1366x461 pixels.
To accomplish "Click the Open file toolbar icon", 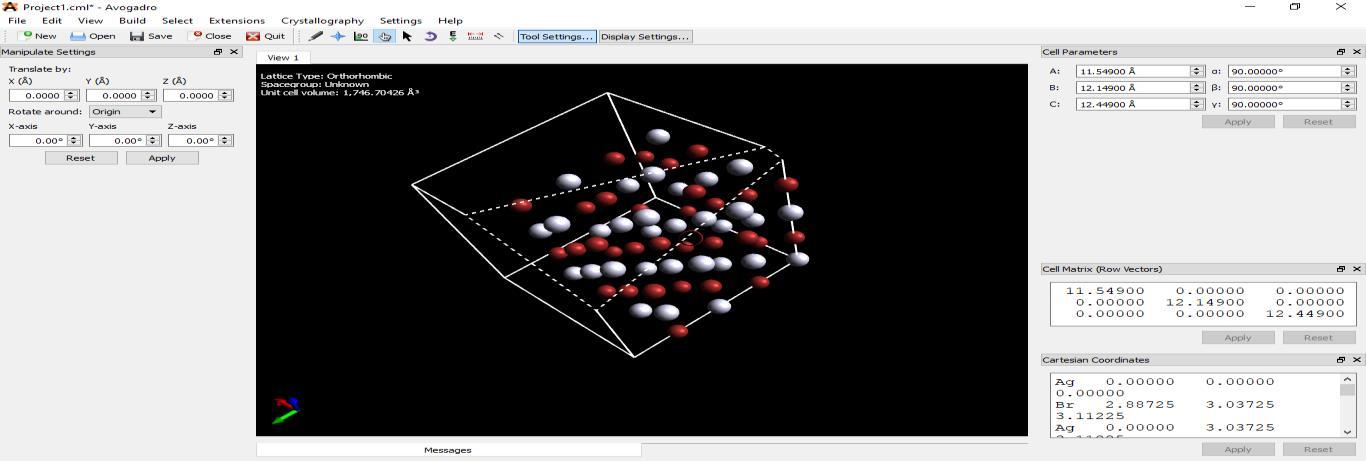I will pyautogui.click(x=77, y=36).
